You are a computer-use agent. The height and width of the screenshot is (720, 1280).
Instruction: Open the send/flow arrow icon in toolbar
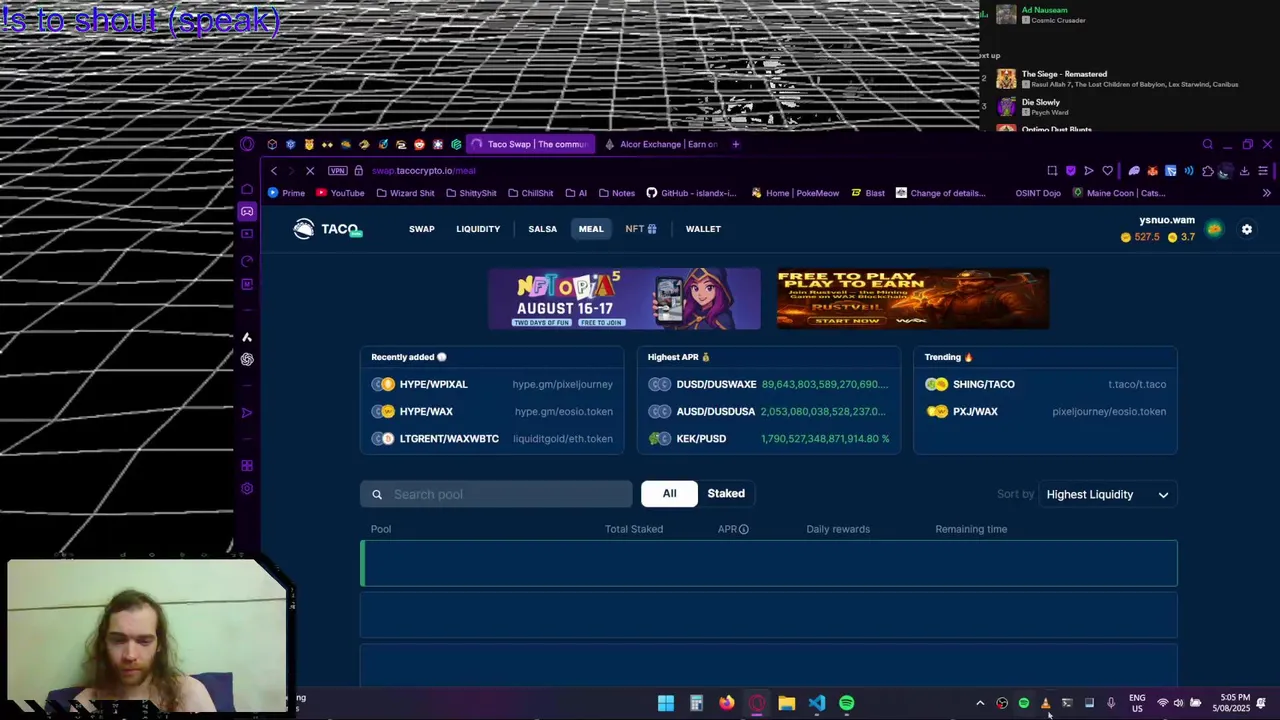tap(1089, 171)
